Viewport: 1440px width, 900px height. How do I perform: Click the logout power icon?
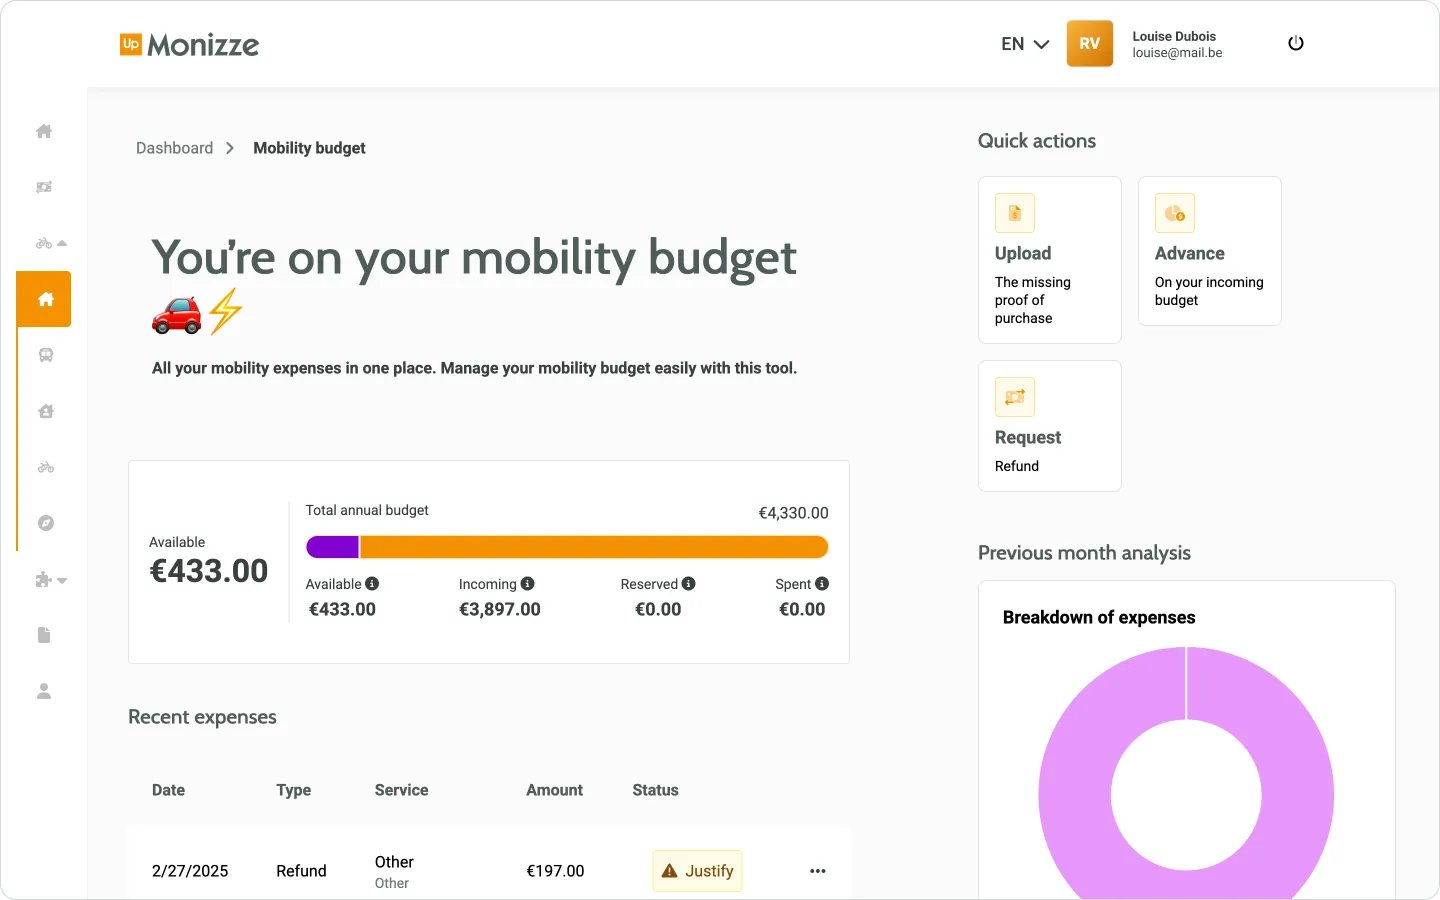click(1296, 43)
